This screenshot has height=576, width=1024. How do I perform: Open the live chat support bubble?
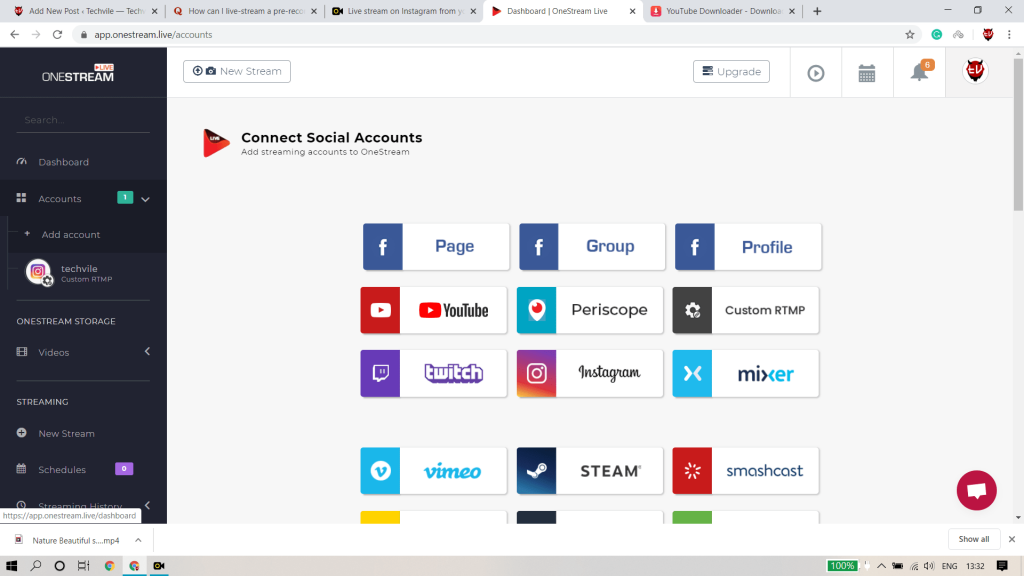[x=976, y=490]
